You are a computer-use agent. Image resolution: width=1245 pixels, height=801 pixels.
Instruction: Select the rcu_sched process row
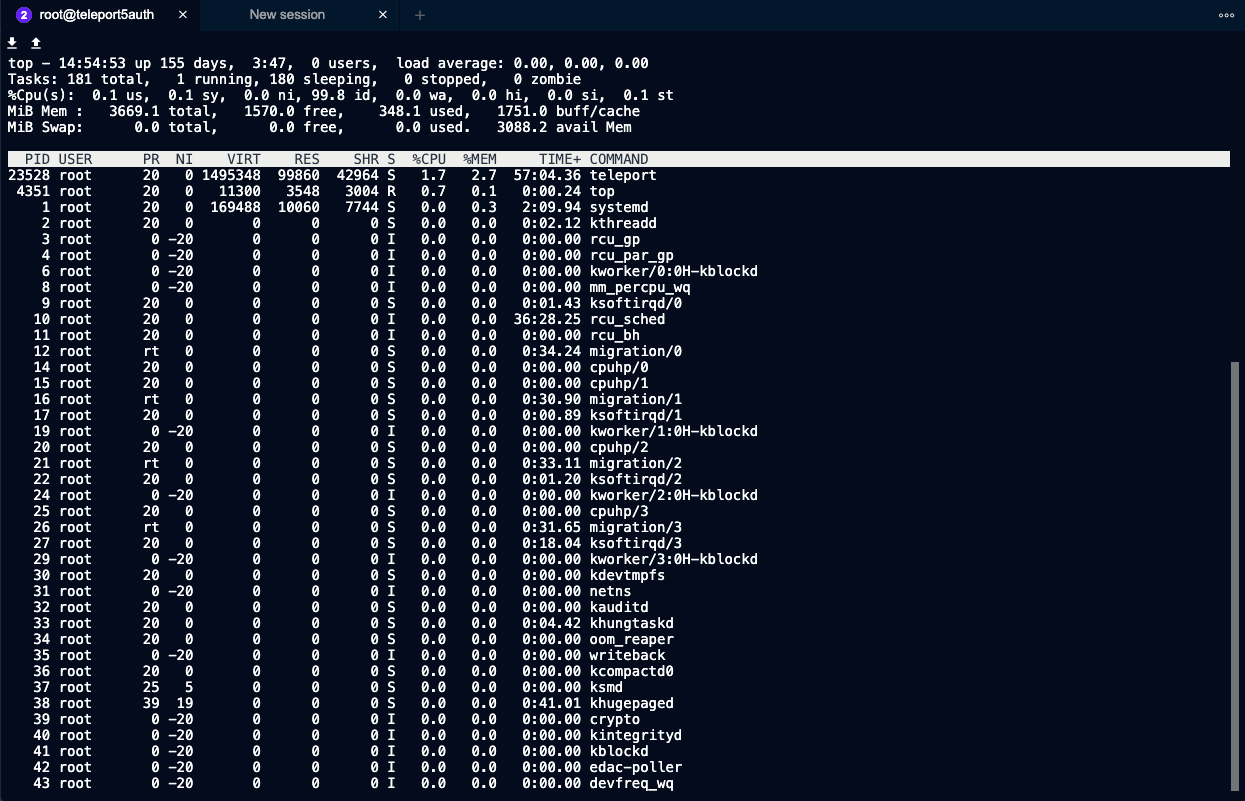click(x=400, y=319)
